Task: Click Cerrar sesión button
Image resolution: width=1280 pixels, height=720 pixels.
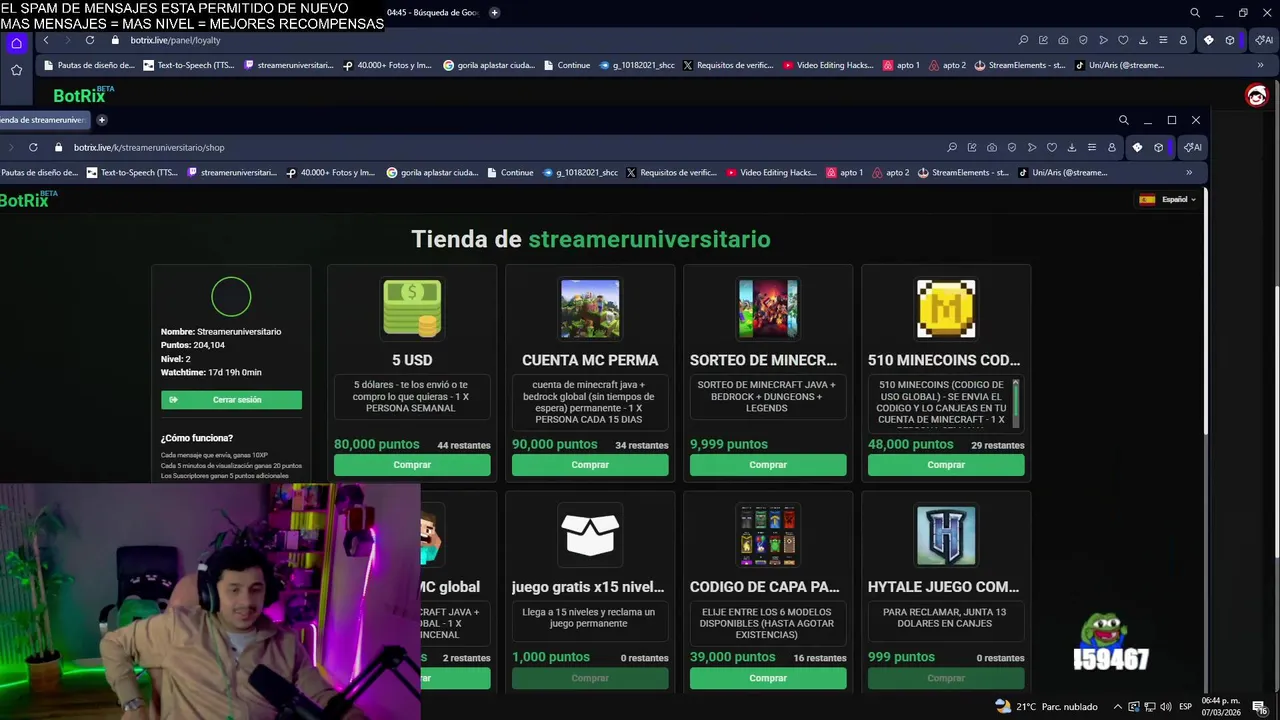Action: point(231,400)
